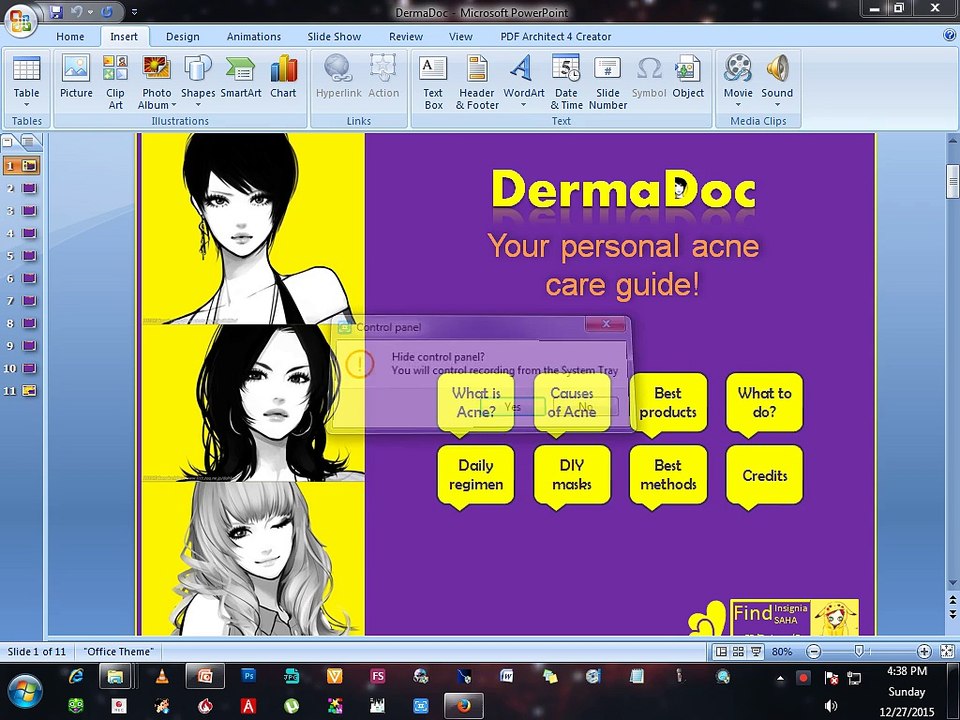The height and width of the screenshot is (720, 960).
Task: Zoom in with the plus button
Action: 924,651
